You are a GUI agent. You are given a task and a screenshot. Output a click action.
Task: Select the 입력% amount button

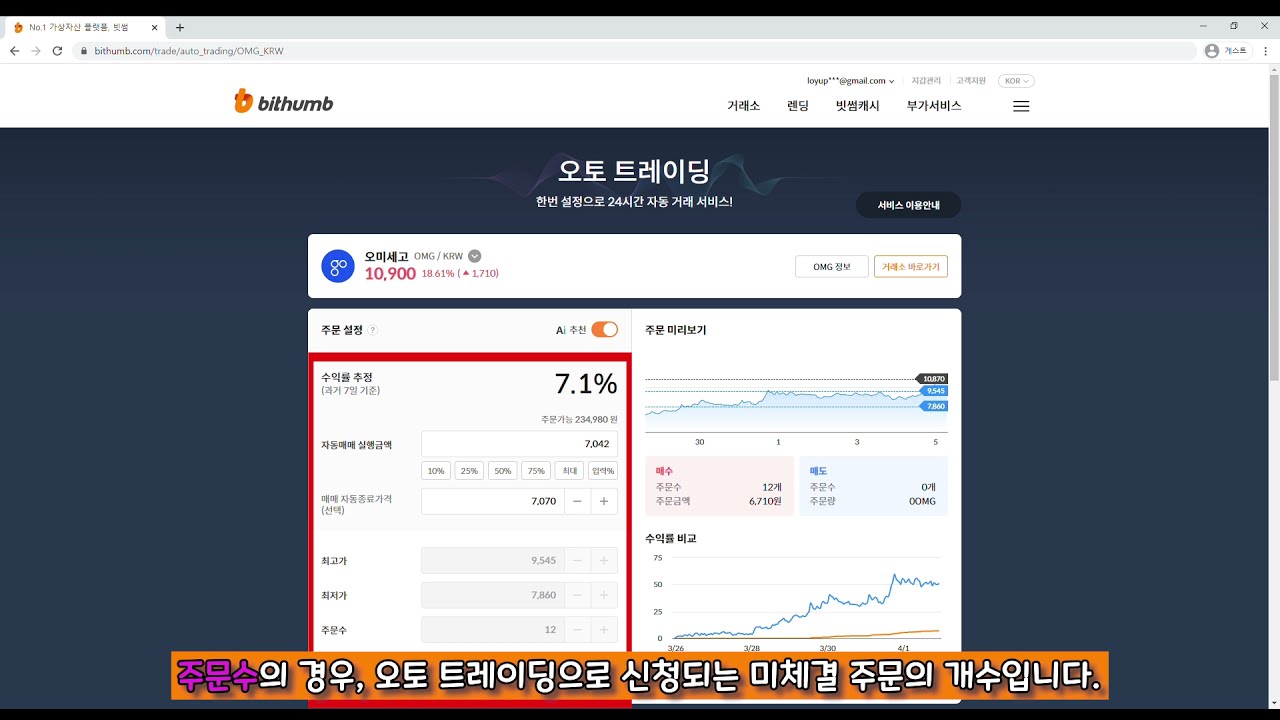click(603, 471)
